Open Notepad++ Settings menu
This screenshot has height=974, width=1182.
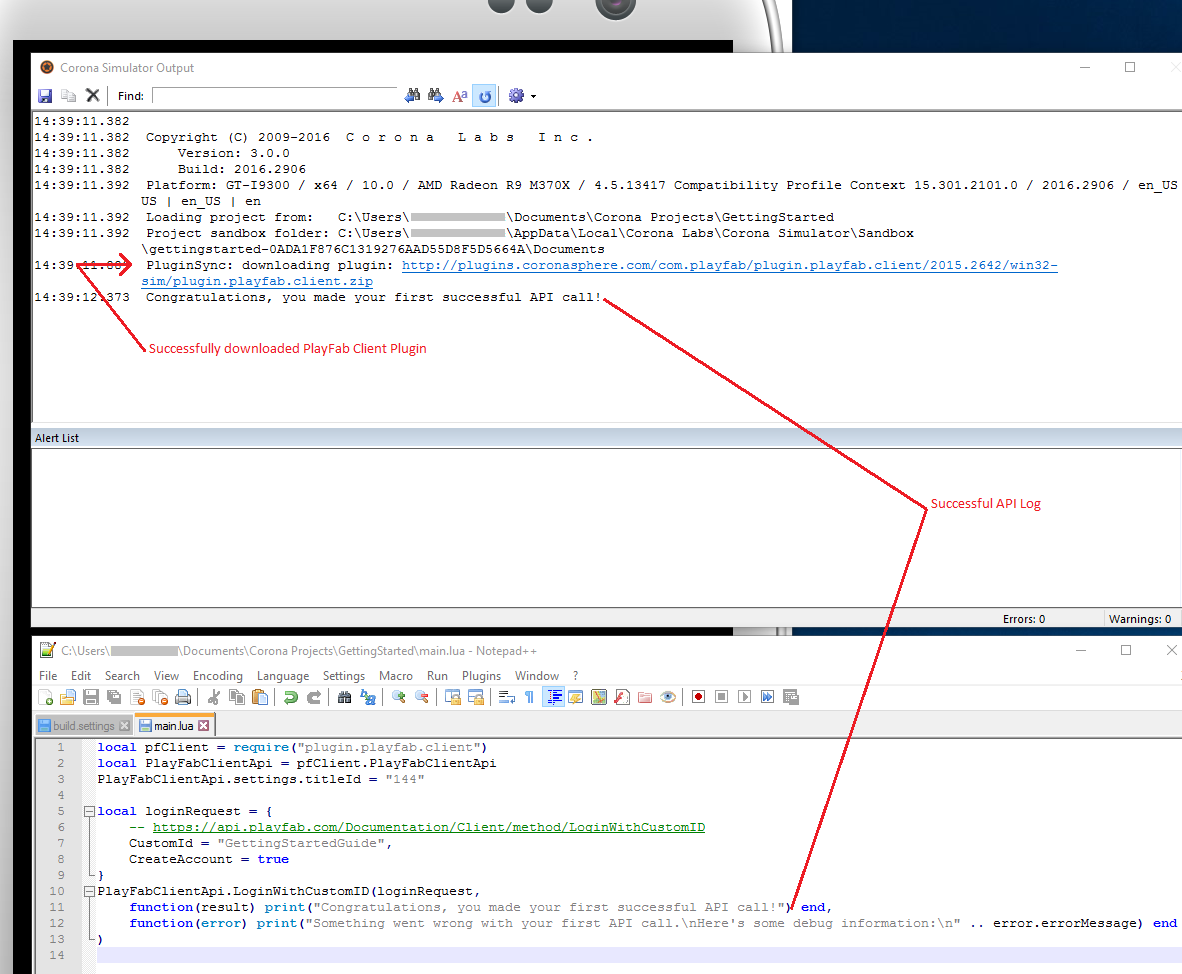[344, 675]
